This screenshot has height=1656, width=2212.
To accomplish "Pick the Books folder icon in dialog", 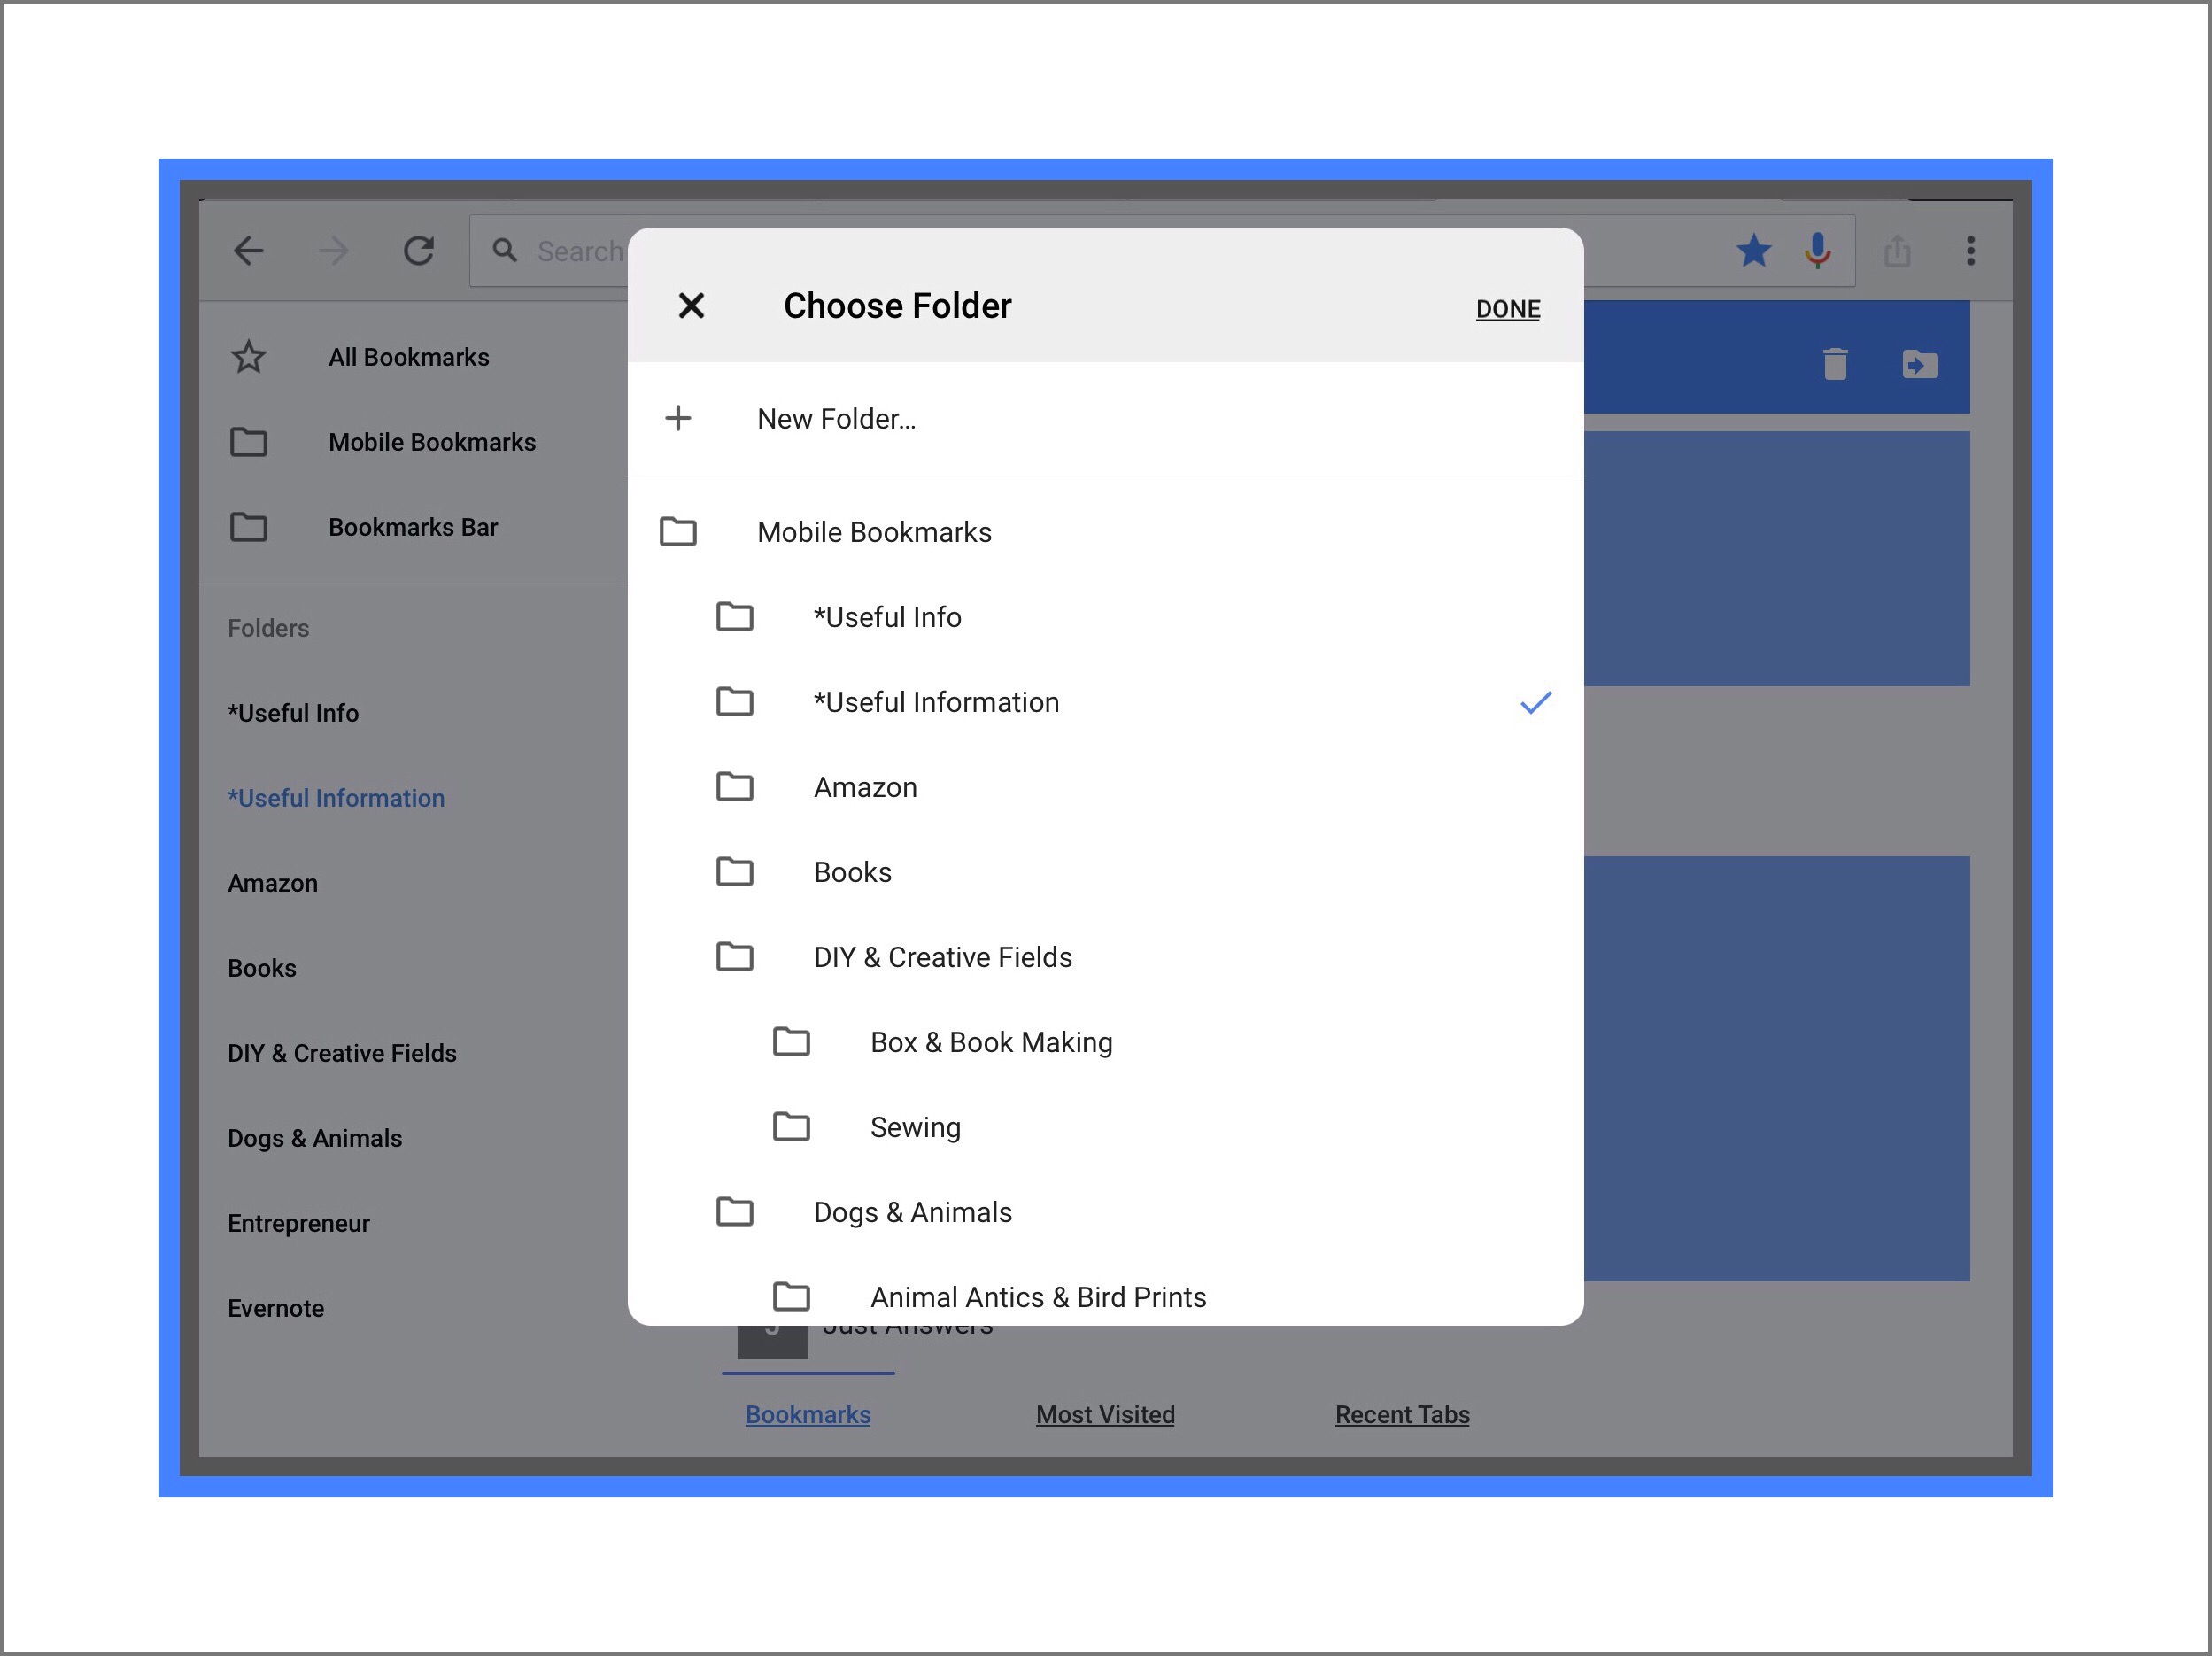I will click(735, 872).
